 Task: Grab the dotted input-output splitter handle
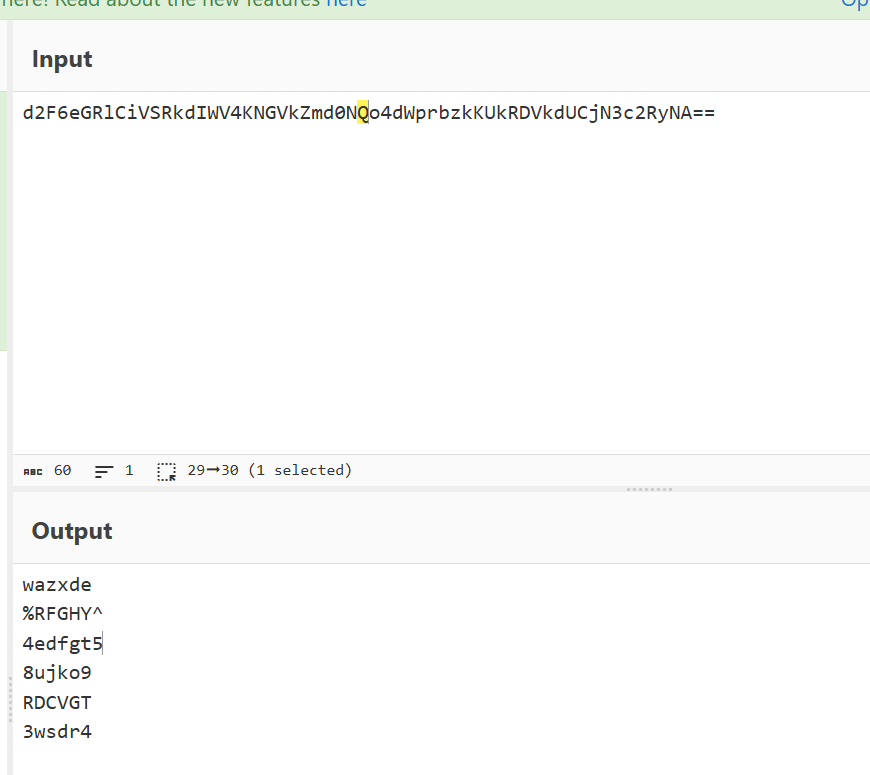[x=649, y=489]
